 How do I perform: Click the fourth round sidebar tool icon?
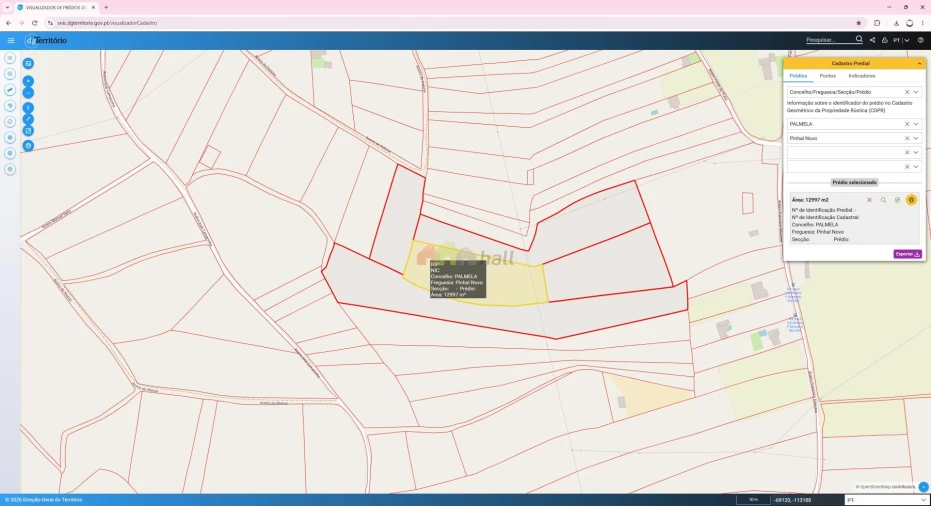[10, 106]
